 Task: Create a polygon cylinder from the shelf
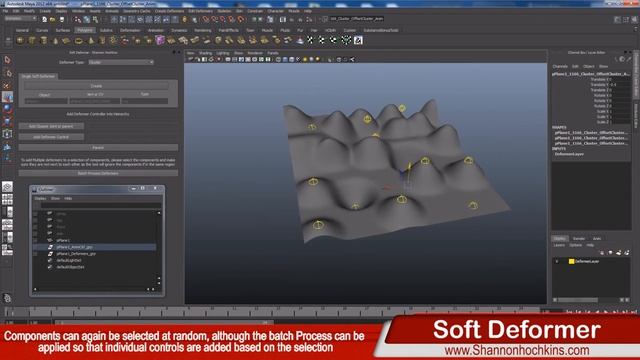click(x=43, y=40)
